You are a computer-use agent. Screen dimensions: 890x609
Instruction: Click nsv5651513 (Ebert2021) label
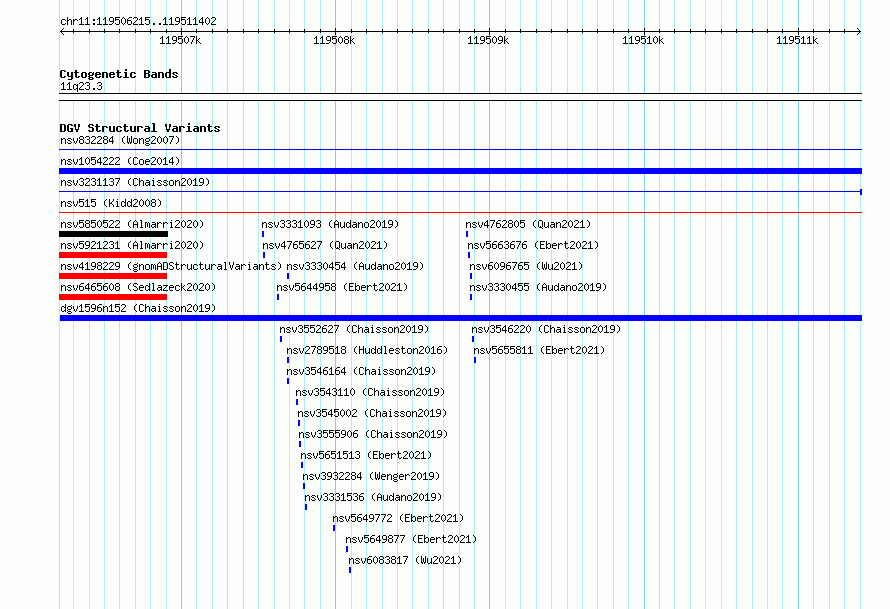366,455
